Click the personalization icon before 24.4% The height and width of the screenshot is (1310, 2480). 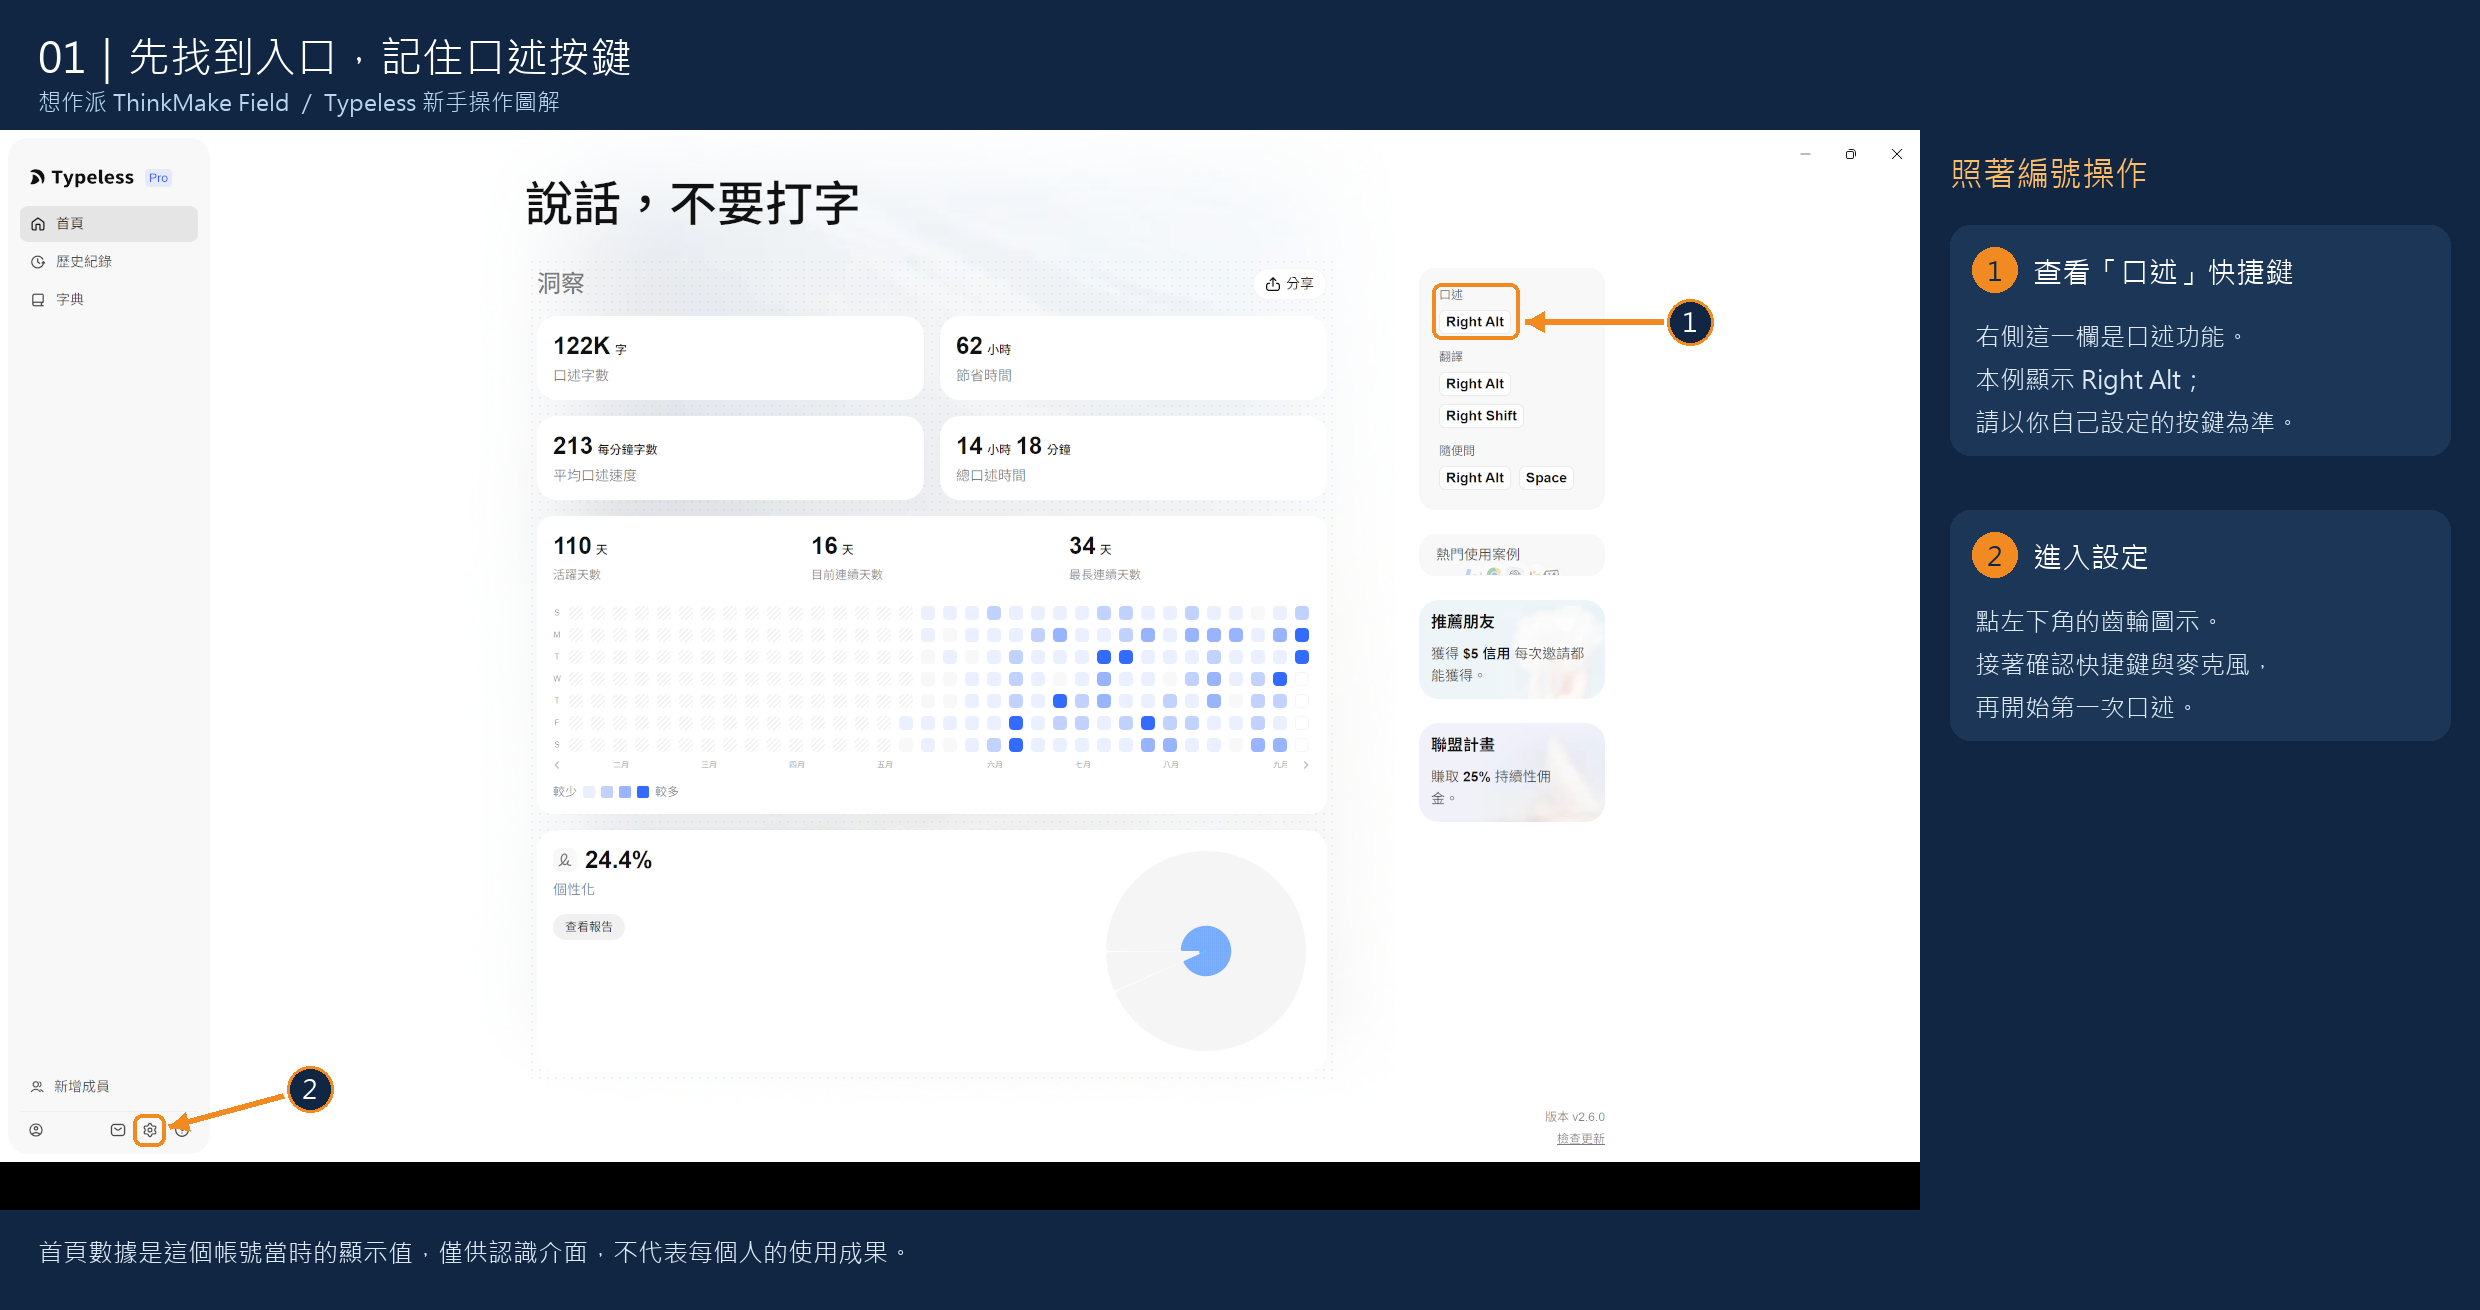click(x=565, y=860)
